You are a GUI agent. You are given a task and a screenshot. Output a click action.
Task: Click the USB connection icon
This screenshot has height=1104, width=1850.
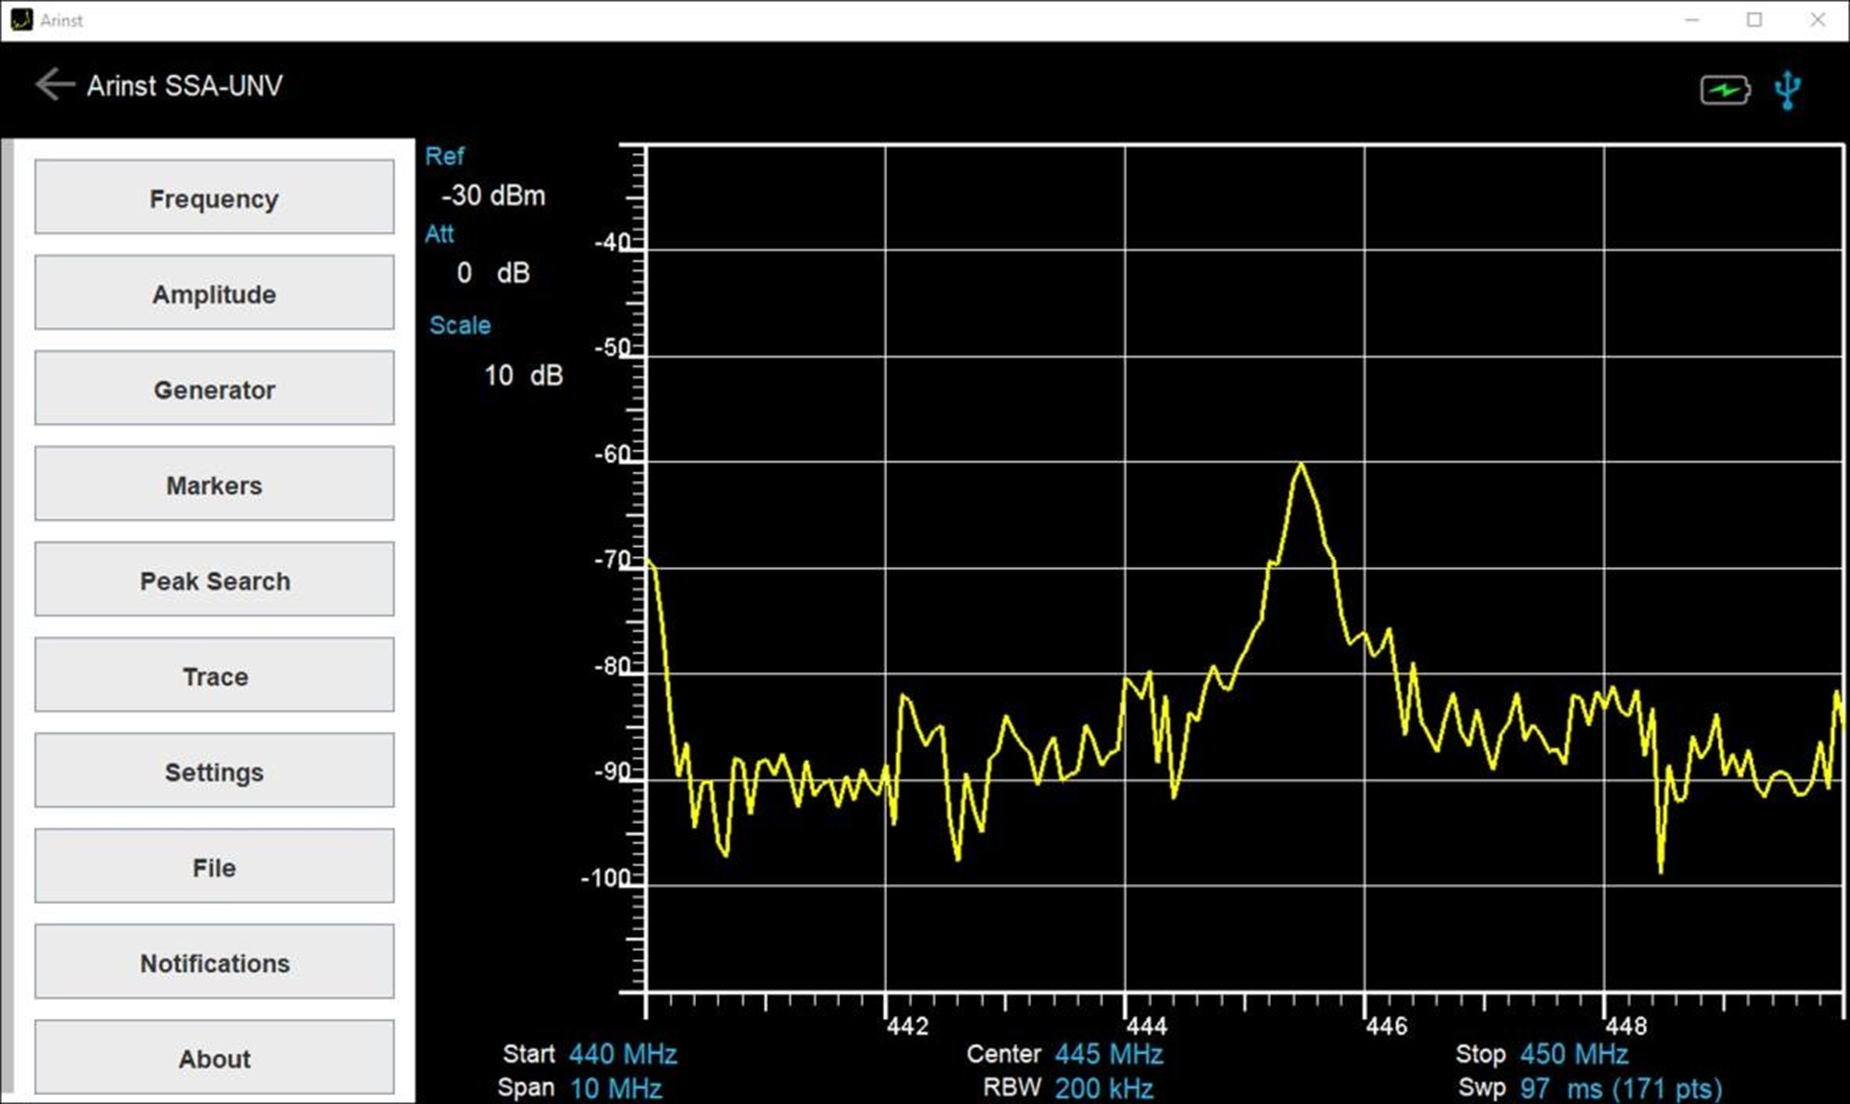[x=1787, y=91]
